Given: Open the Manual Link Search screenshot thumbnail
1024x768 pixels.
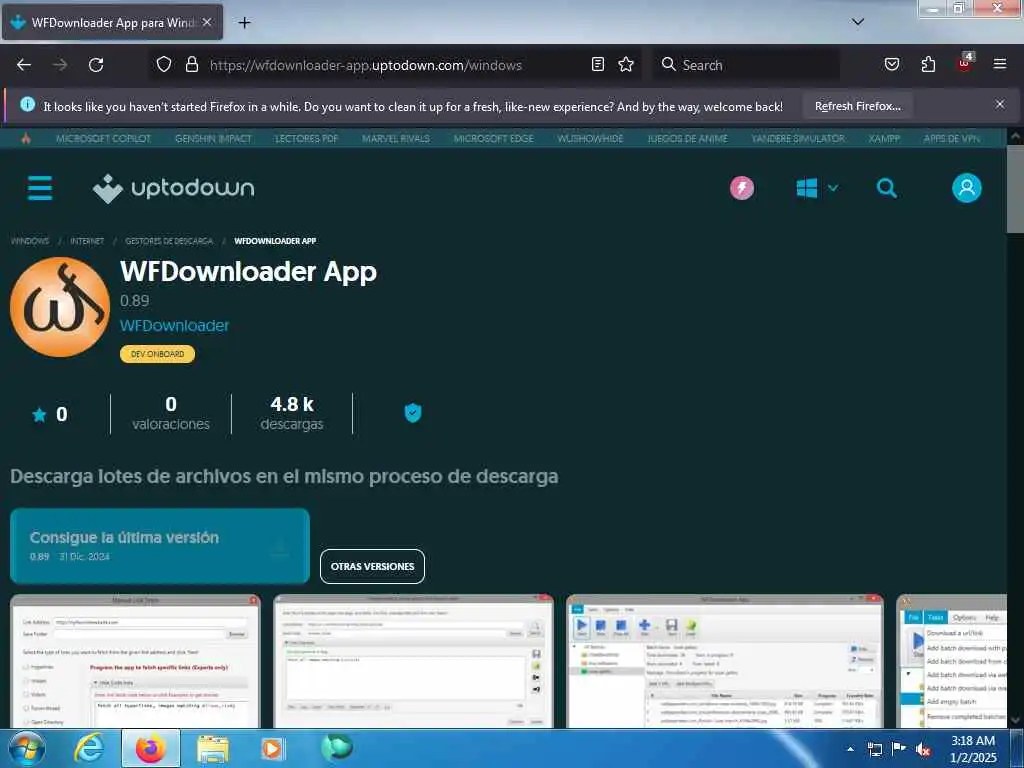Looking at the screenshot, I should pyautogui.click(x=135, y=661).
